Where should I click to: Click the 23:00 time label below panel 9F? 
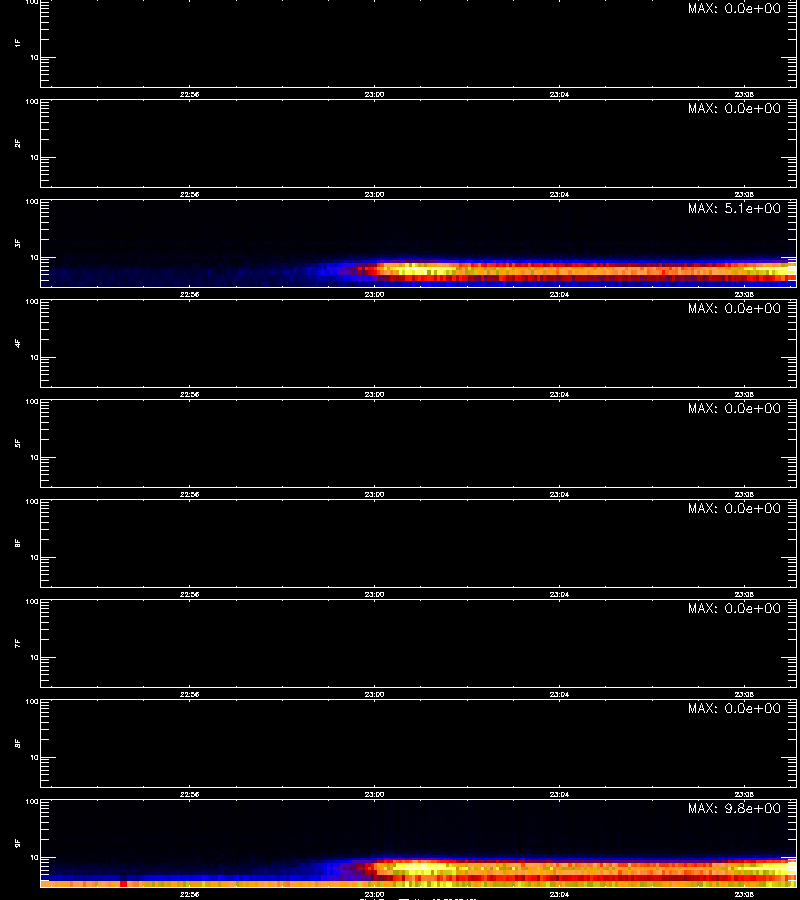tap(374, 894)
